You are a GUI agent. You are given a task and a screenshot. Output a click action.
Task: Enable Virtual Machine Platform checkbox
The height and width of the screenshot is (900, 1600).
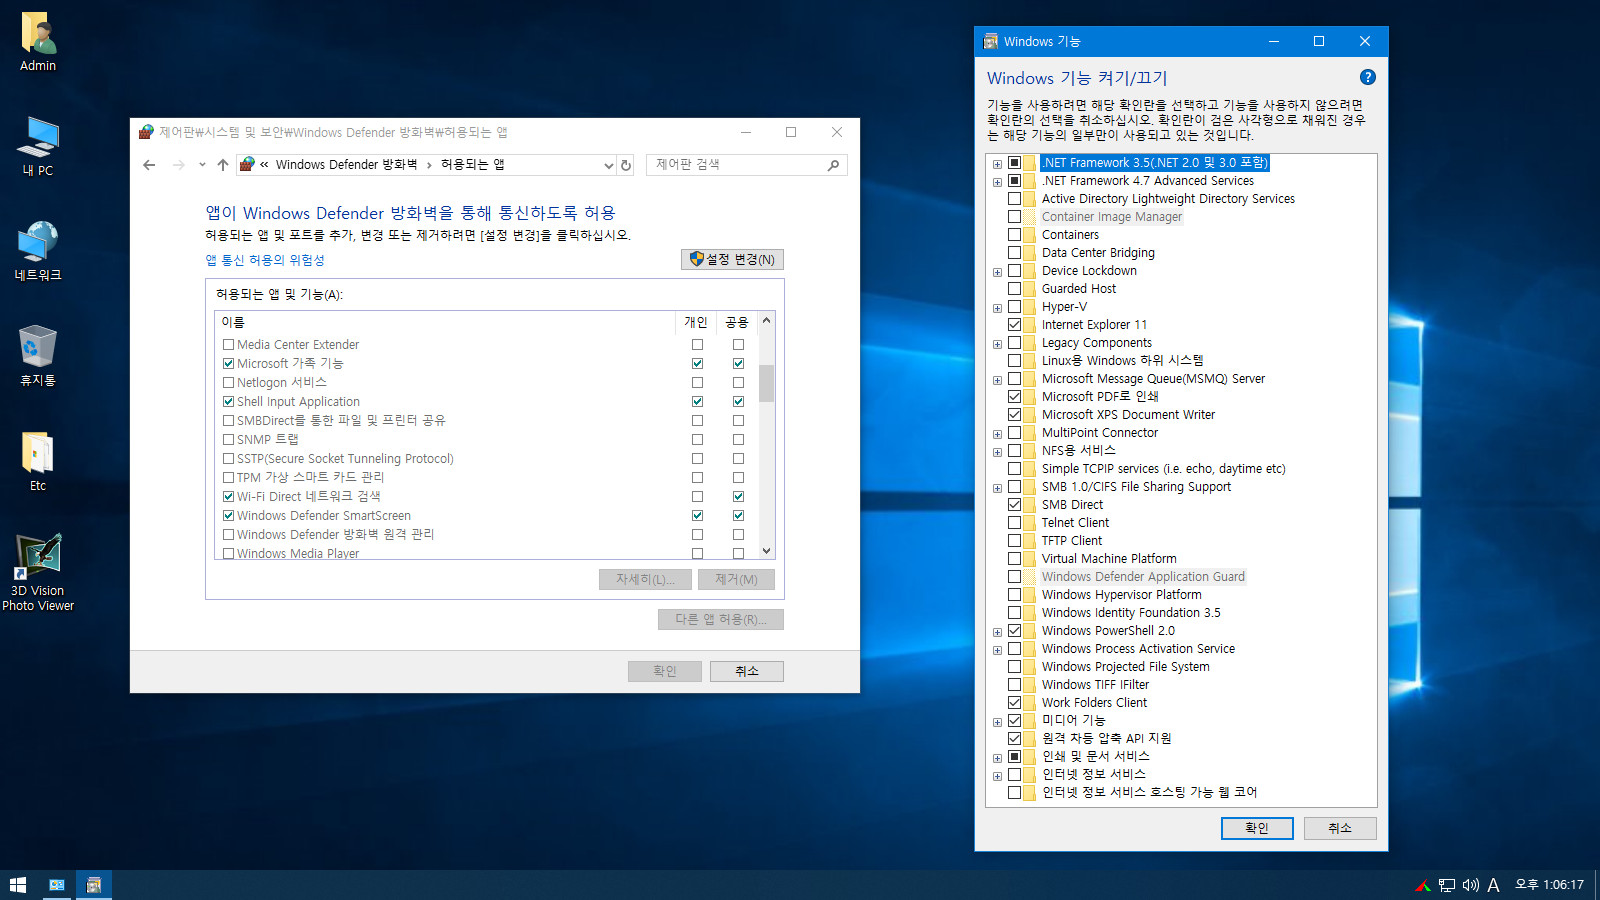click(x=1014, y=559)
